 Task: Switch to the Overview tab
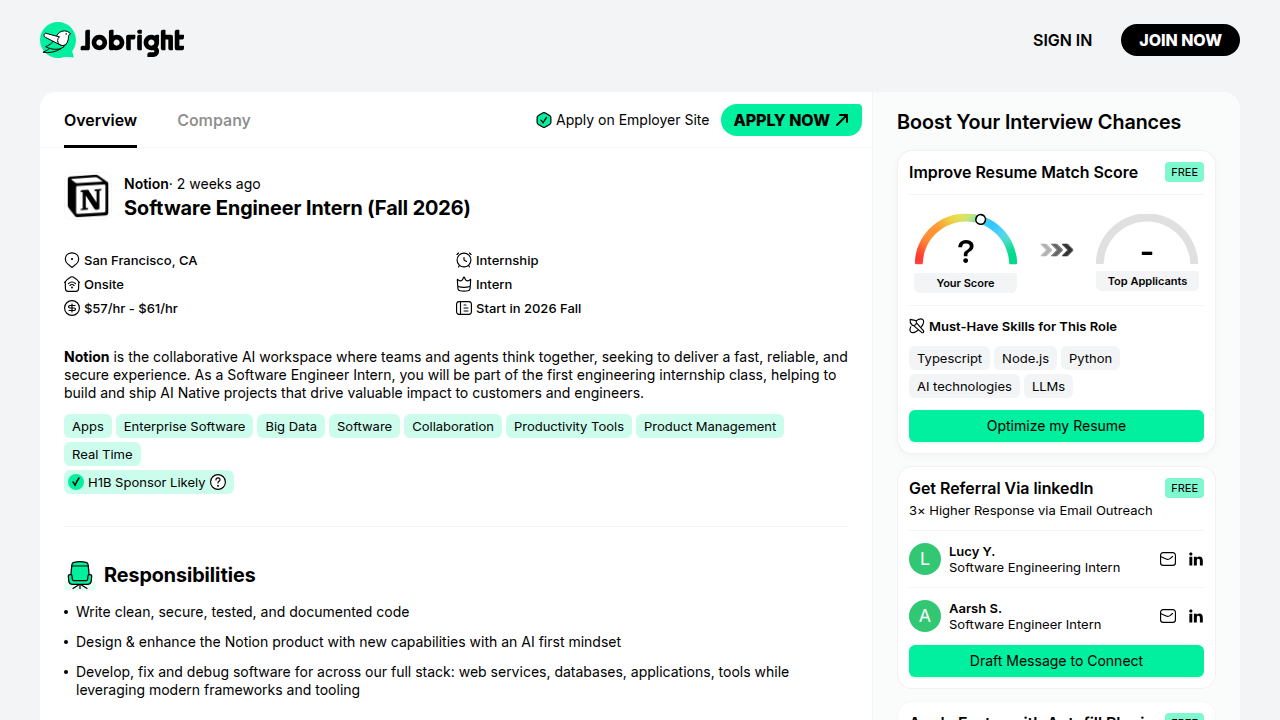pyautogui.click(x=100, y=120)
